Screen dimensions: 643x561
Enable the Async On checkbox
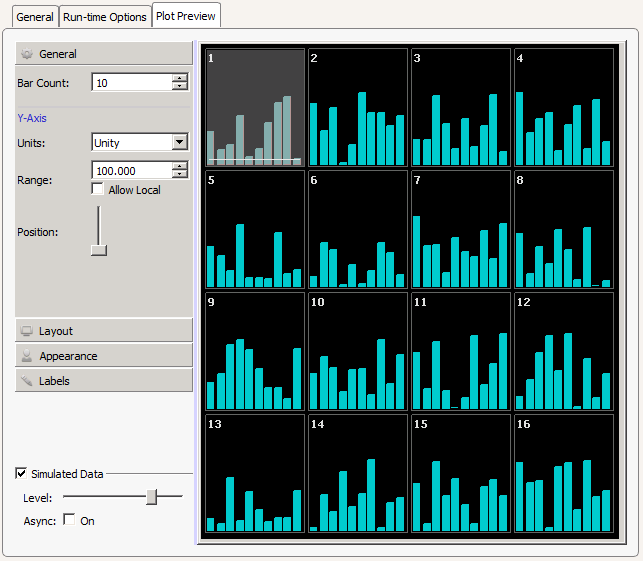pos(69,520)
